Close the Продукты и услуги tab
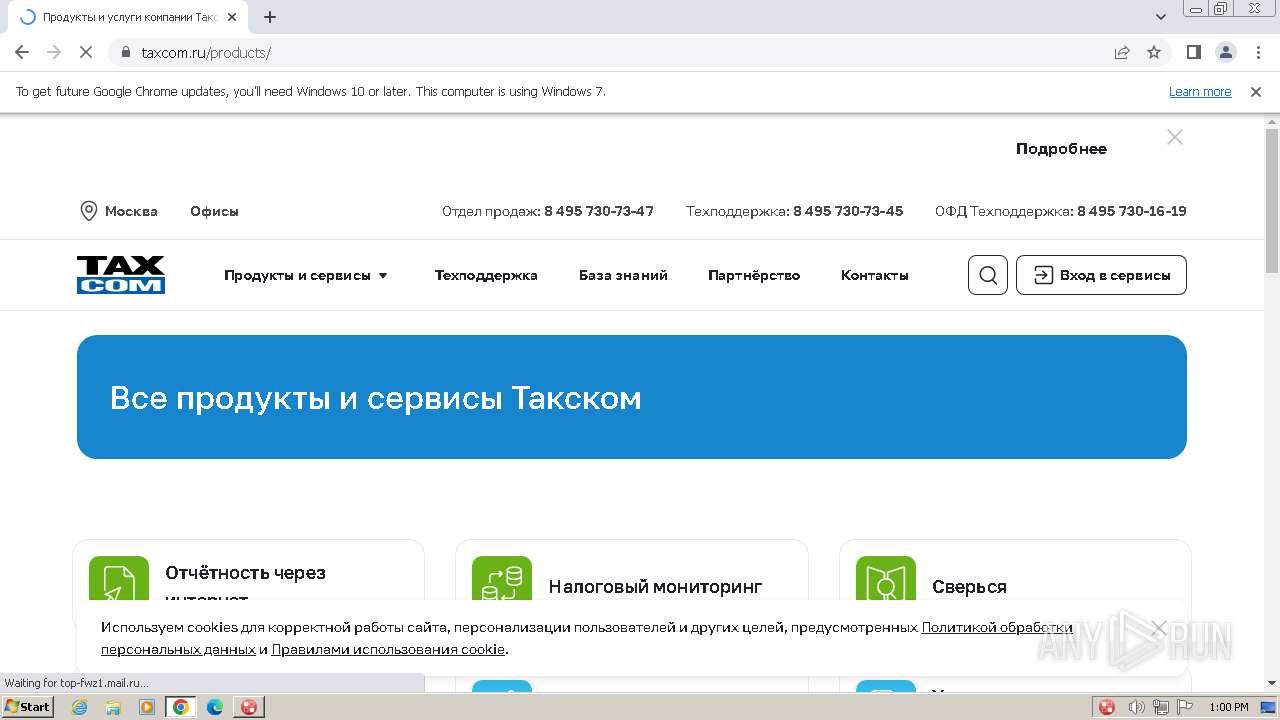The image size is (1280, 720). (232, 17)
